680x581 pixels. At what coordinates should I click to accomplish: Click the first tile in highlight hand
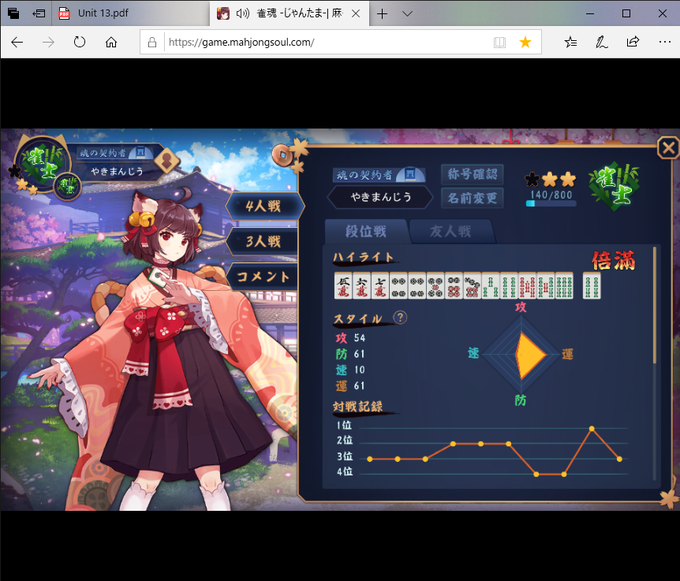(343, 286)
